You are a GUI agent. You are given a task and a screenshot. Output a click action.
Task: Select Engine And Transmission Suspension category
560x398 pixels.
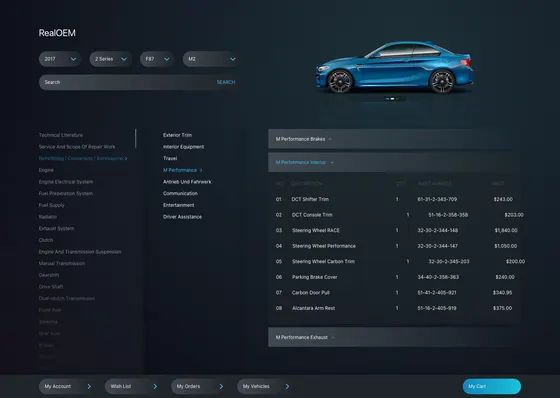pos(80,252)
